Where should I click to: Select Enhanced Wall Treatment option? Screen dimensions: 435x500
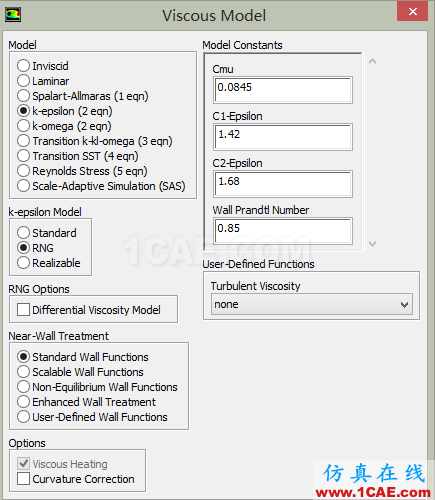pyautogui.click(x=23, y=402)
